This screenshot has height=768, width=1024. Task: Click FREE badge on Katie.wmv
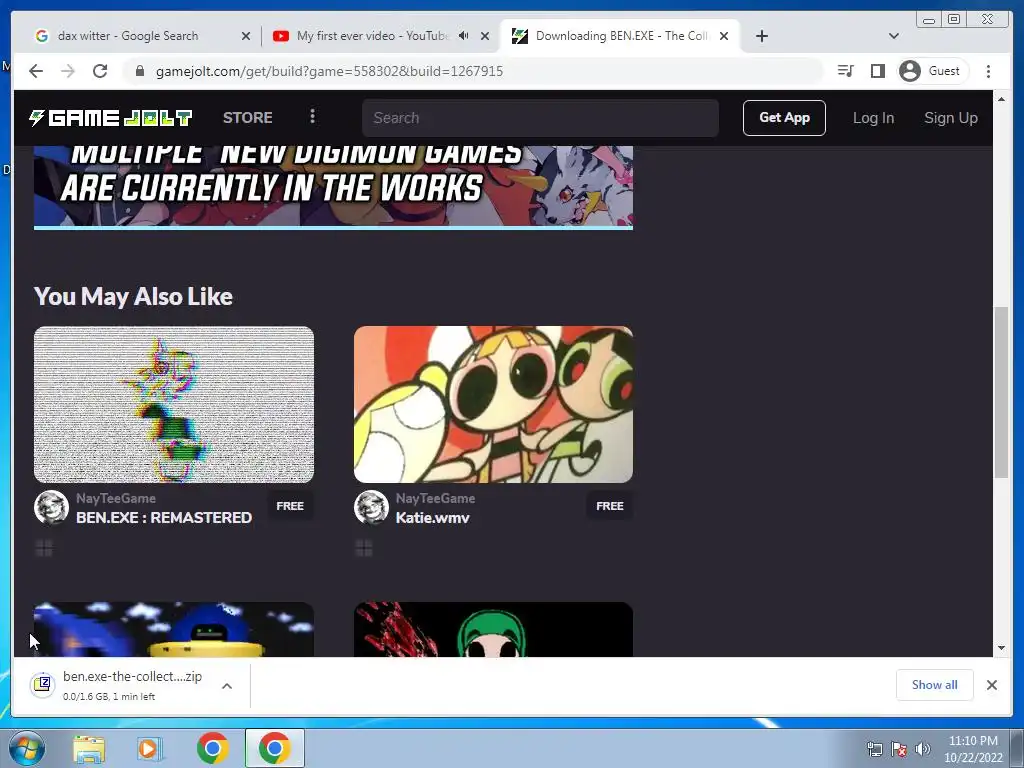[x=609, y=506]
